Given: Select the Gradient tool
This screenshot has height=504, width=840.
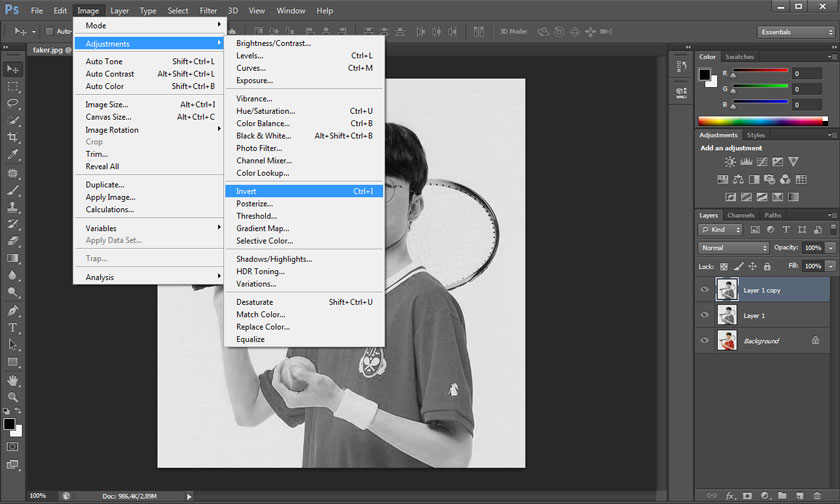Looking at the screenshot, I should (12, 258).
